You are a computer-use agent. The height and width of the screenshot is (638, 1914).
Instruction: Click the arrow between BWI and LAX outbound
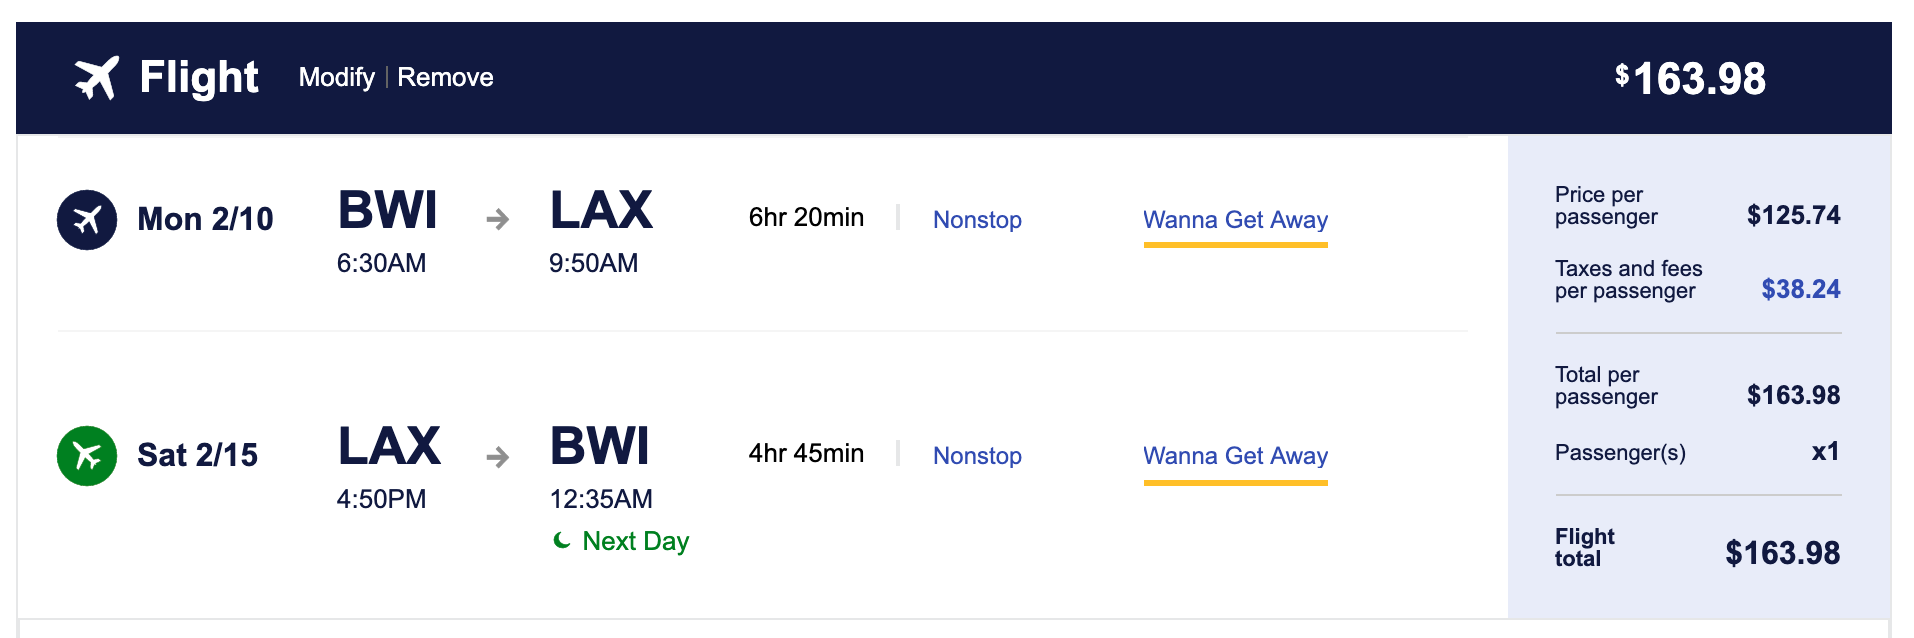(x=497, y=219)
